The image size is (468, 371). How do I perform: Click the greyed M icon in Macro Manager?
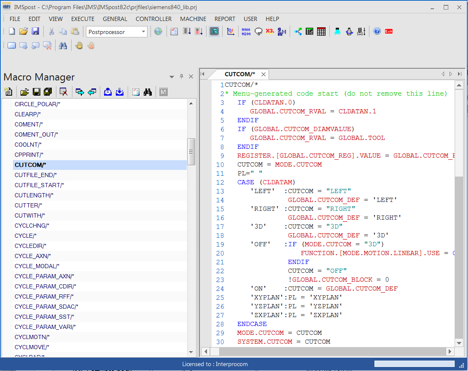coord(163,92)
